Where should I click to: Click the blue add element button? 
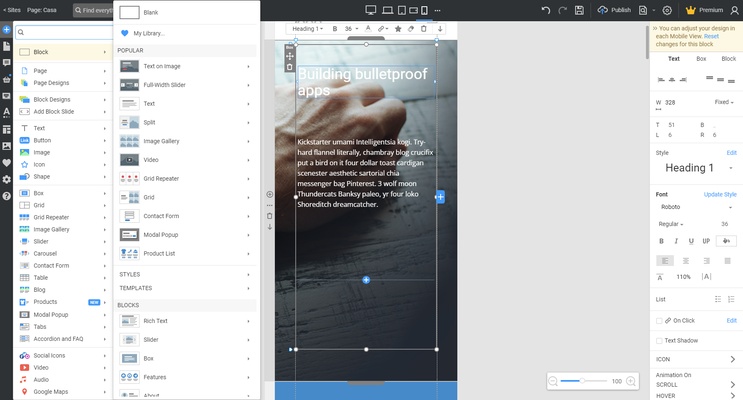tap(6, 29)
